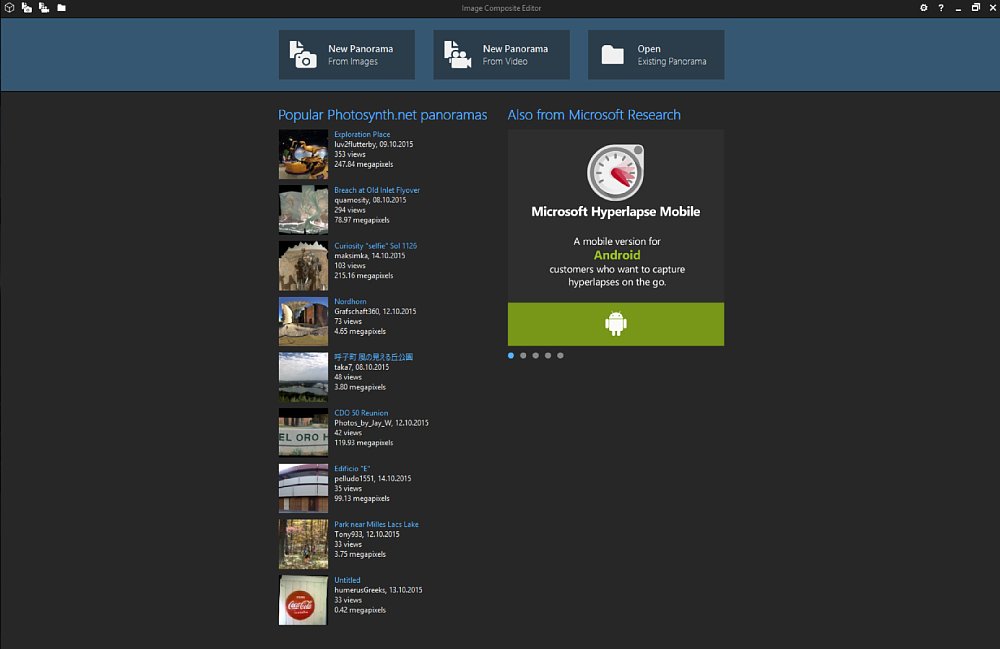The height and width of the screenshot is (649, 1000).
Task: Click the Nordhorn thumbnail
Action: (304, 321)
